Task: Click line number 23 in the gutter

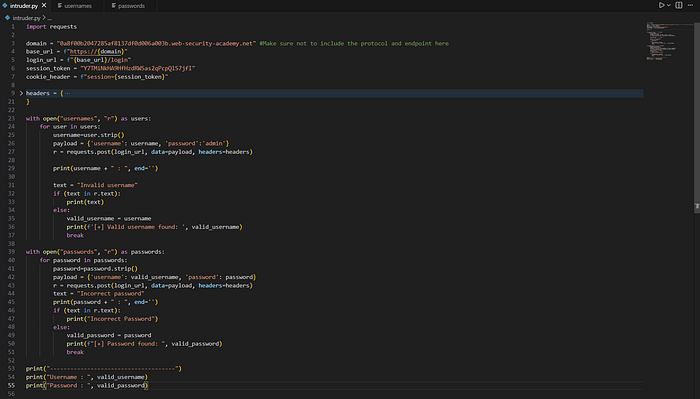Action: coord(11,118)
